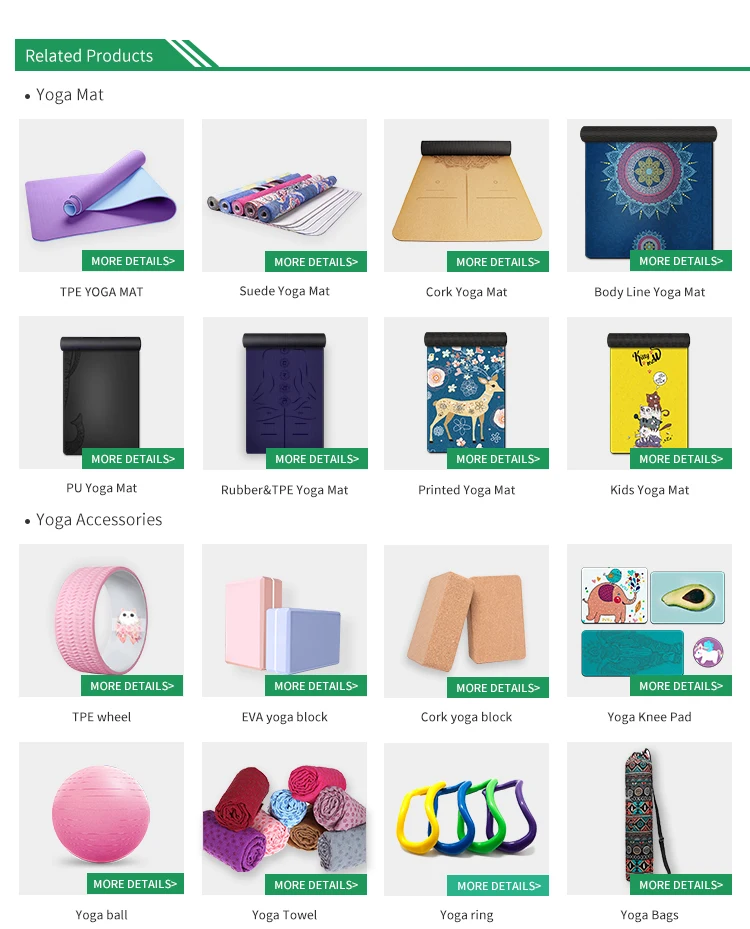750x929 pixels.
Task: Click MORE DETAILS on TPE Yoga Mat
Action: pos(133,261)
